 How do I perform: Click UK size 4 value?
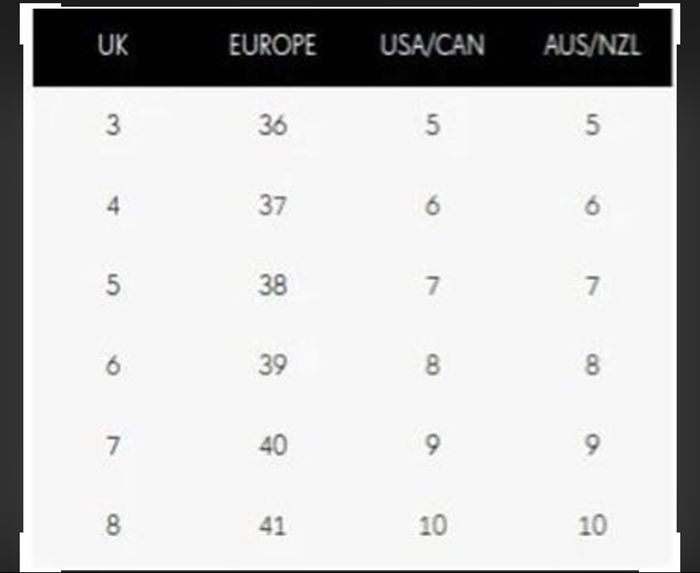coord(113,206)
